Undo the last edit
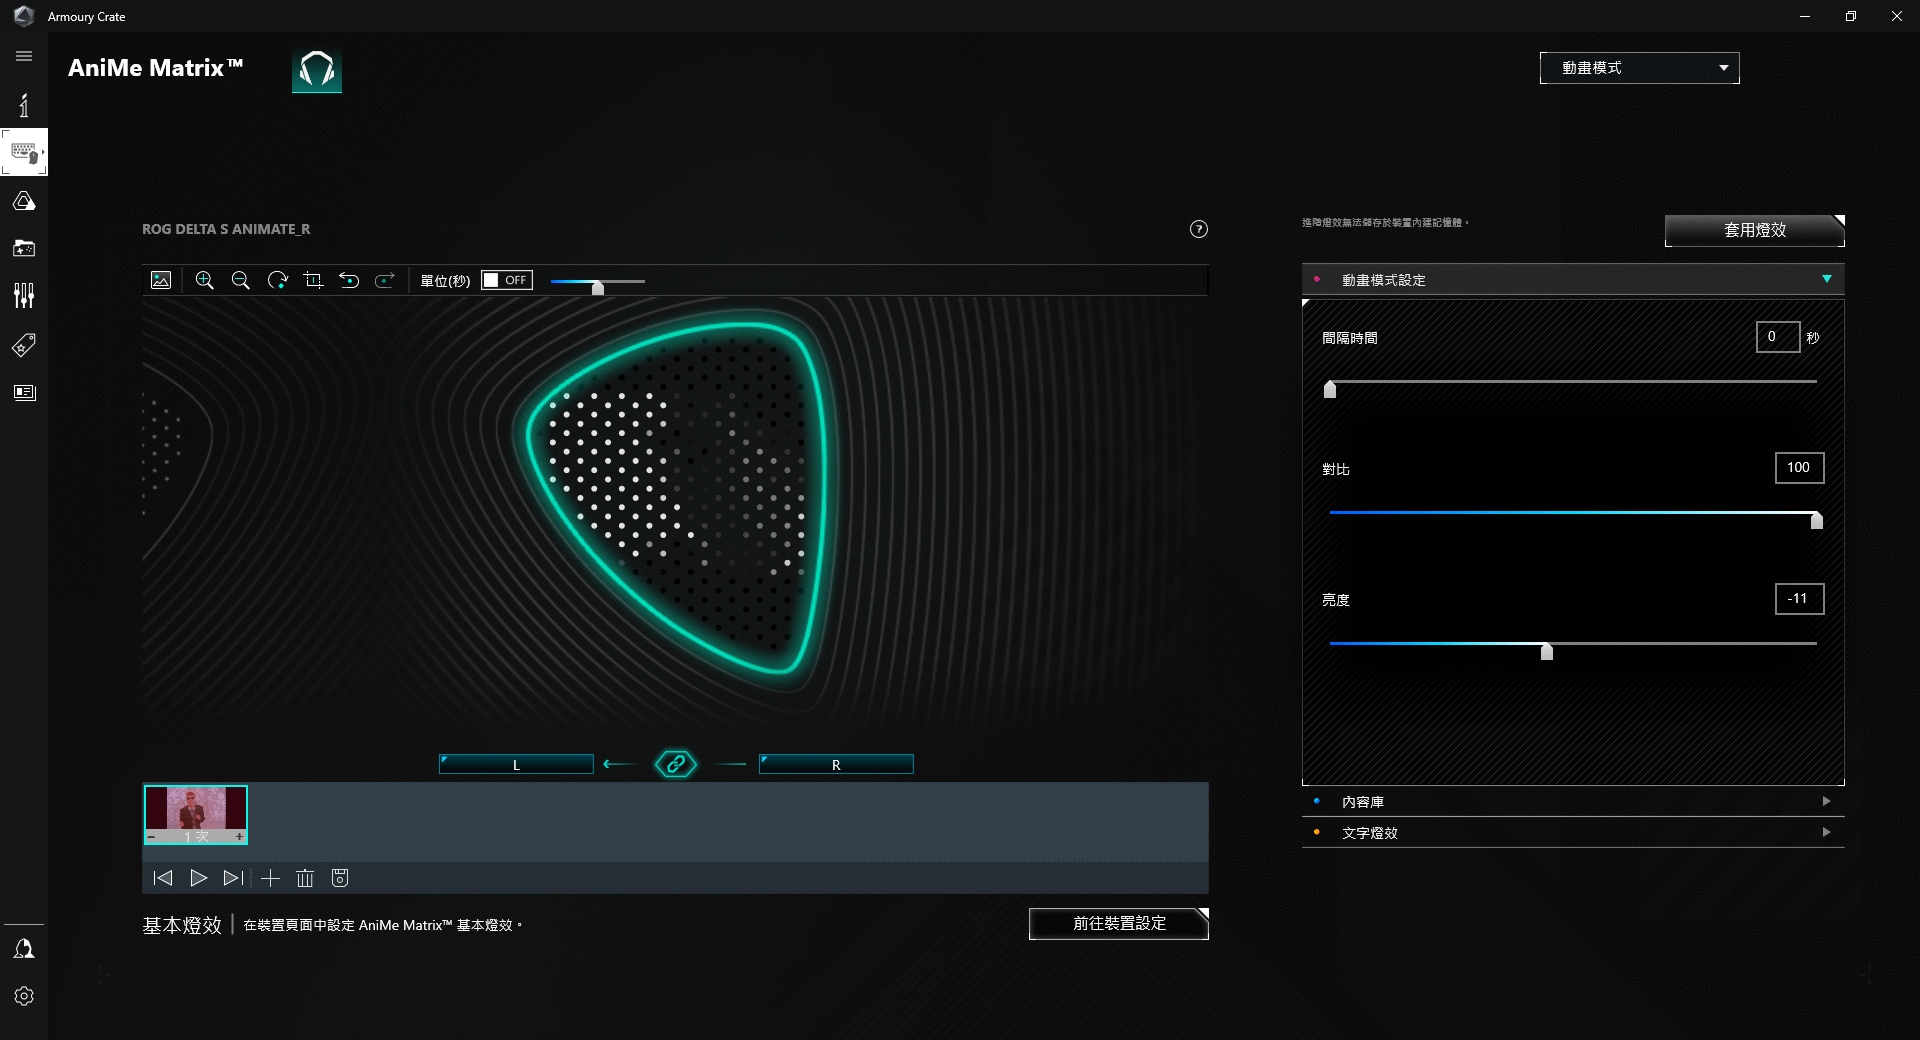The width and height of the screenshot is (1920, 1040). (349, 280)
